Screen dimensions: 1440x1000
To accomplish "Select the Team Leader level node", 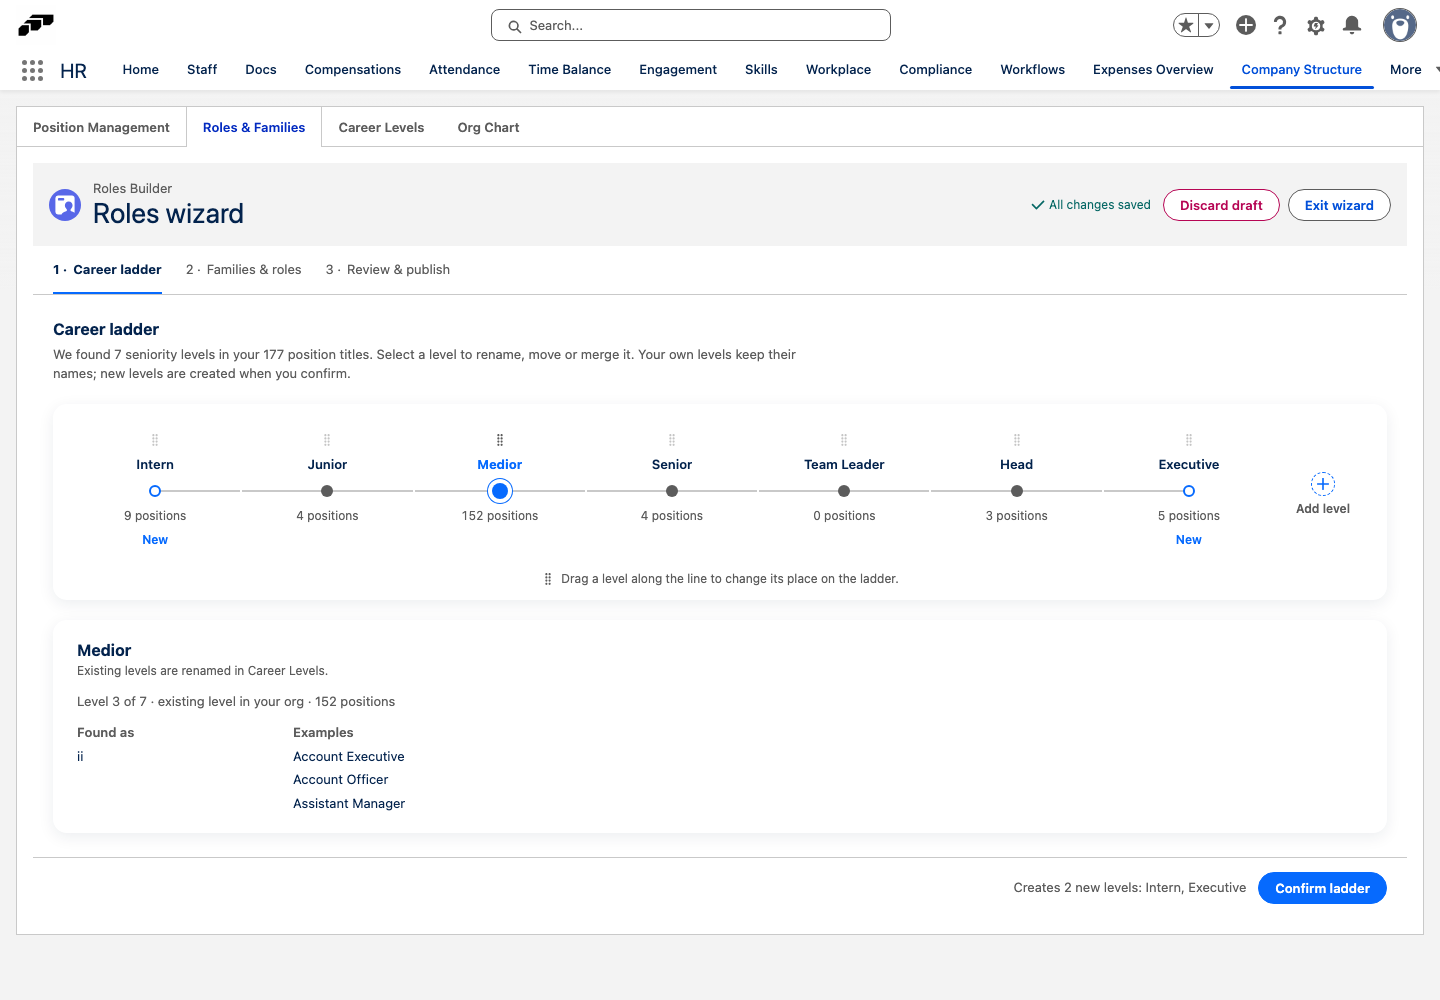I will [x=844, y=491].
